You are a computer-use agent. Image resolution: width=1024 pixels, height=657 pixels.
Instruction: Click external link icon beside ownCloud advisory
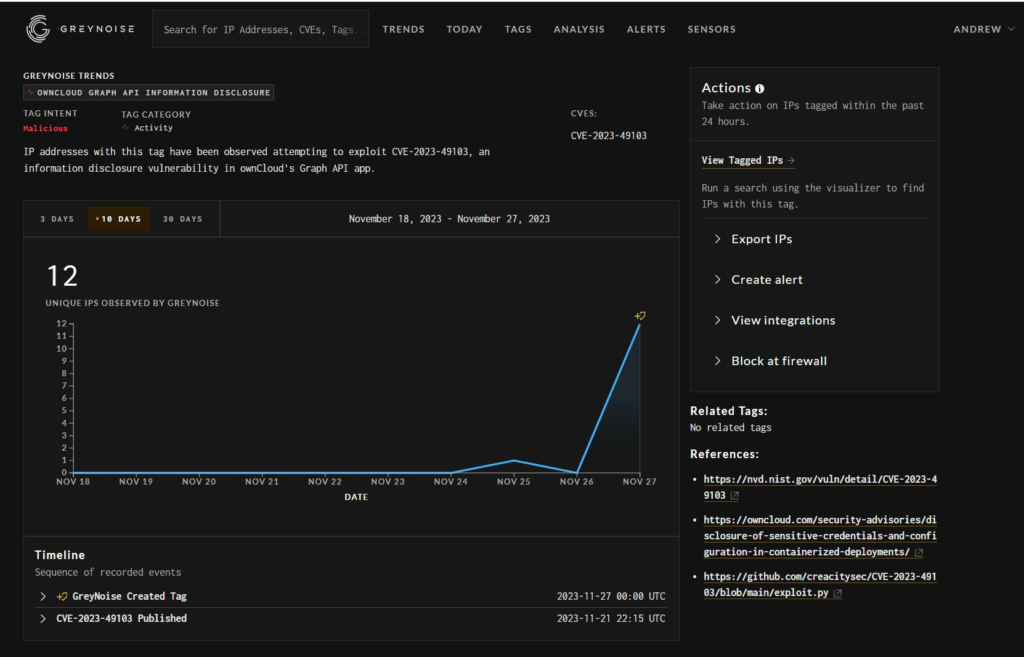tap(918, 552)
